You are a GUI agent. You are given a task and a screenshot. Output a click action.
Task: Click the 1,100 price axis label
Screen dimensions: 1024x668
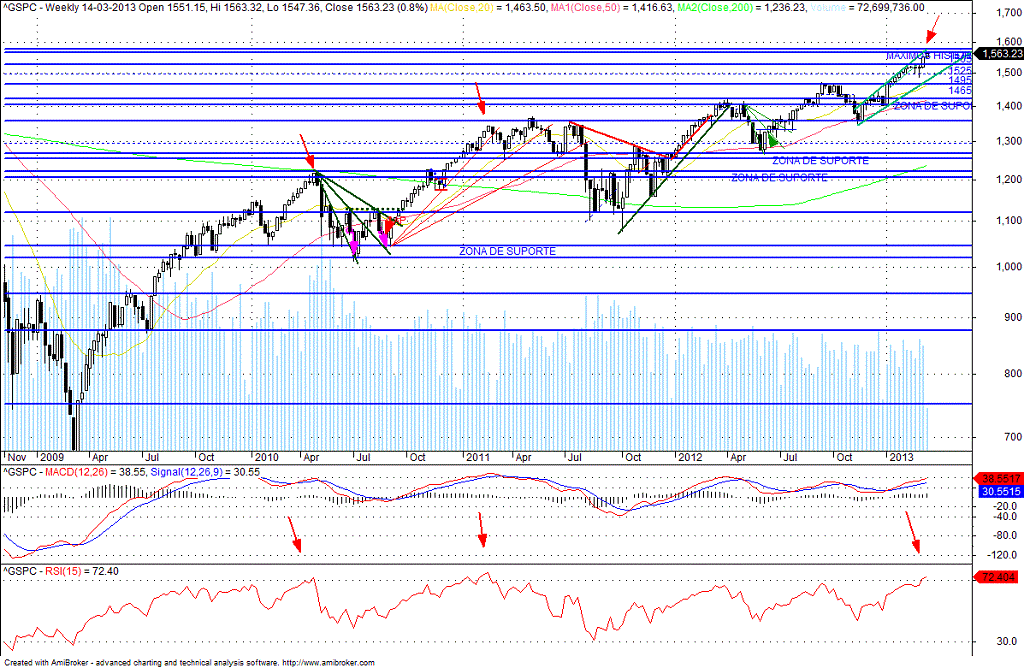click(x=1009, y=221)
